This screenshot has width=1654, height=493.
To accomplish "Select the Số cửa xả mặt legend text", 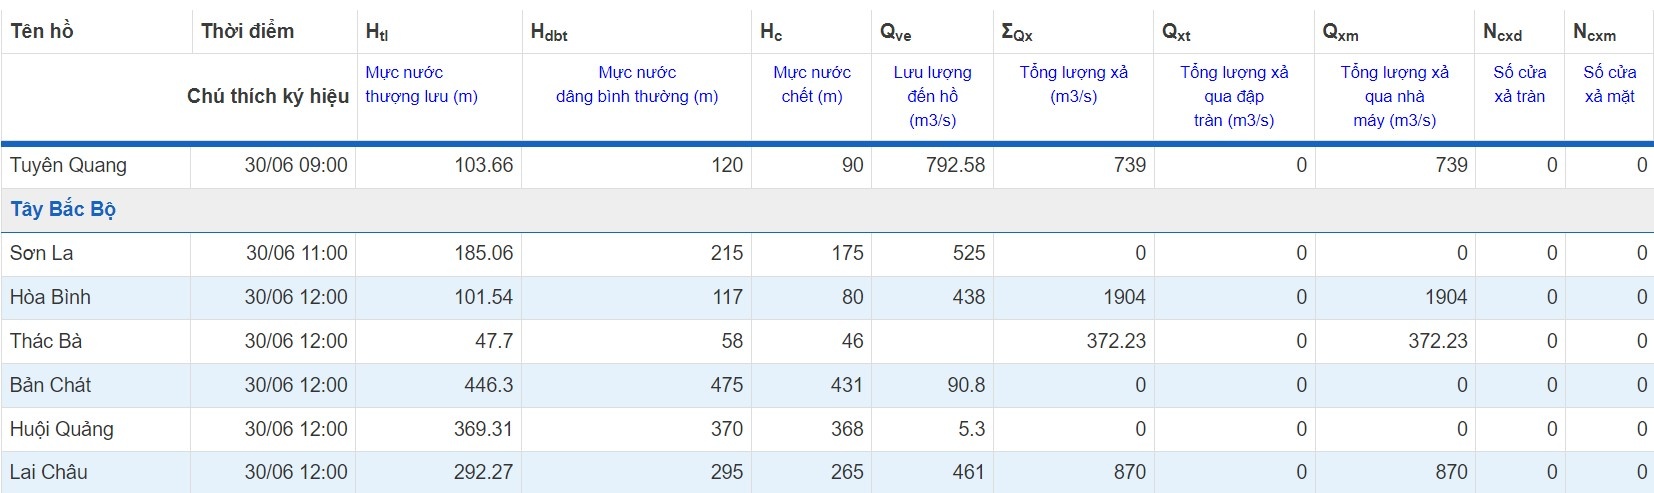I will [x=1609, y=84].
